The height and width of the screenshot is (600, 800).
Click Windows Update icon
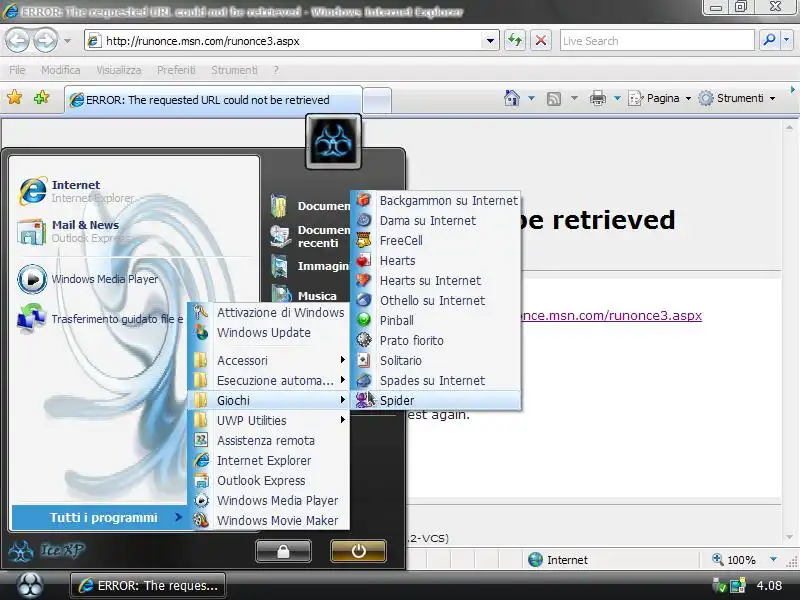(201, 332)
